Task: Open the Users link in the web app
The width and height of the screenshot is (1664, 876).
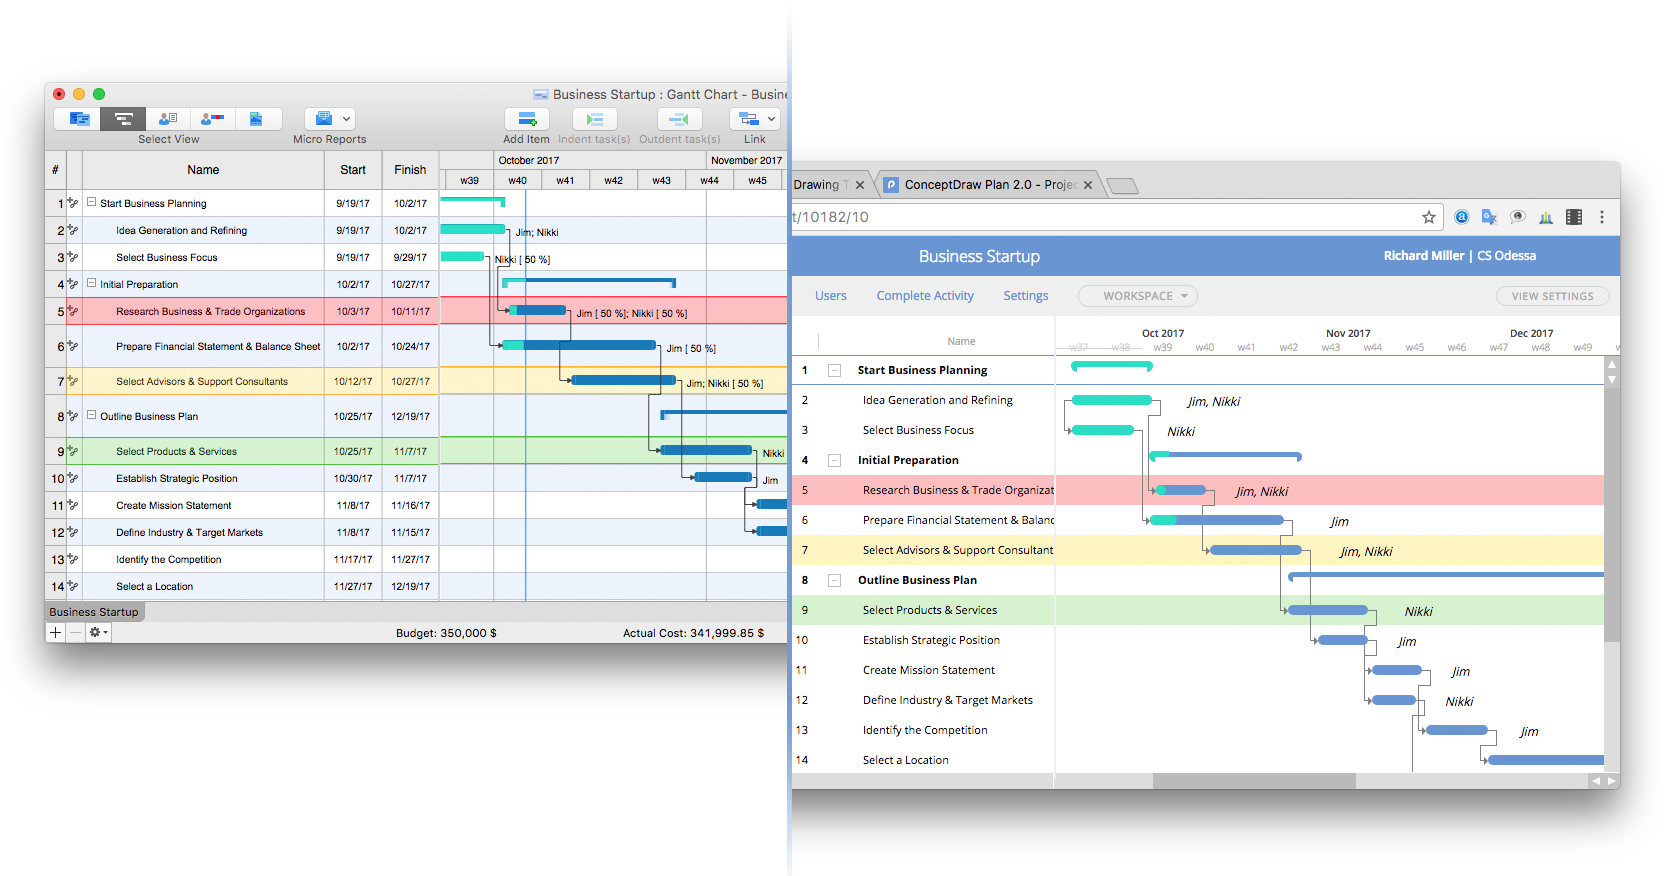Action: [x=831, y=296]
